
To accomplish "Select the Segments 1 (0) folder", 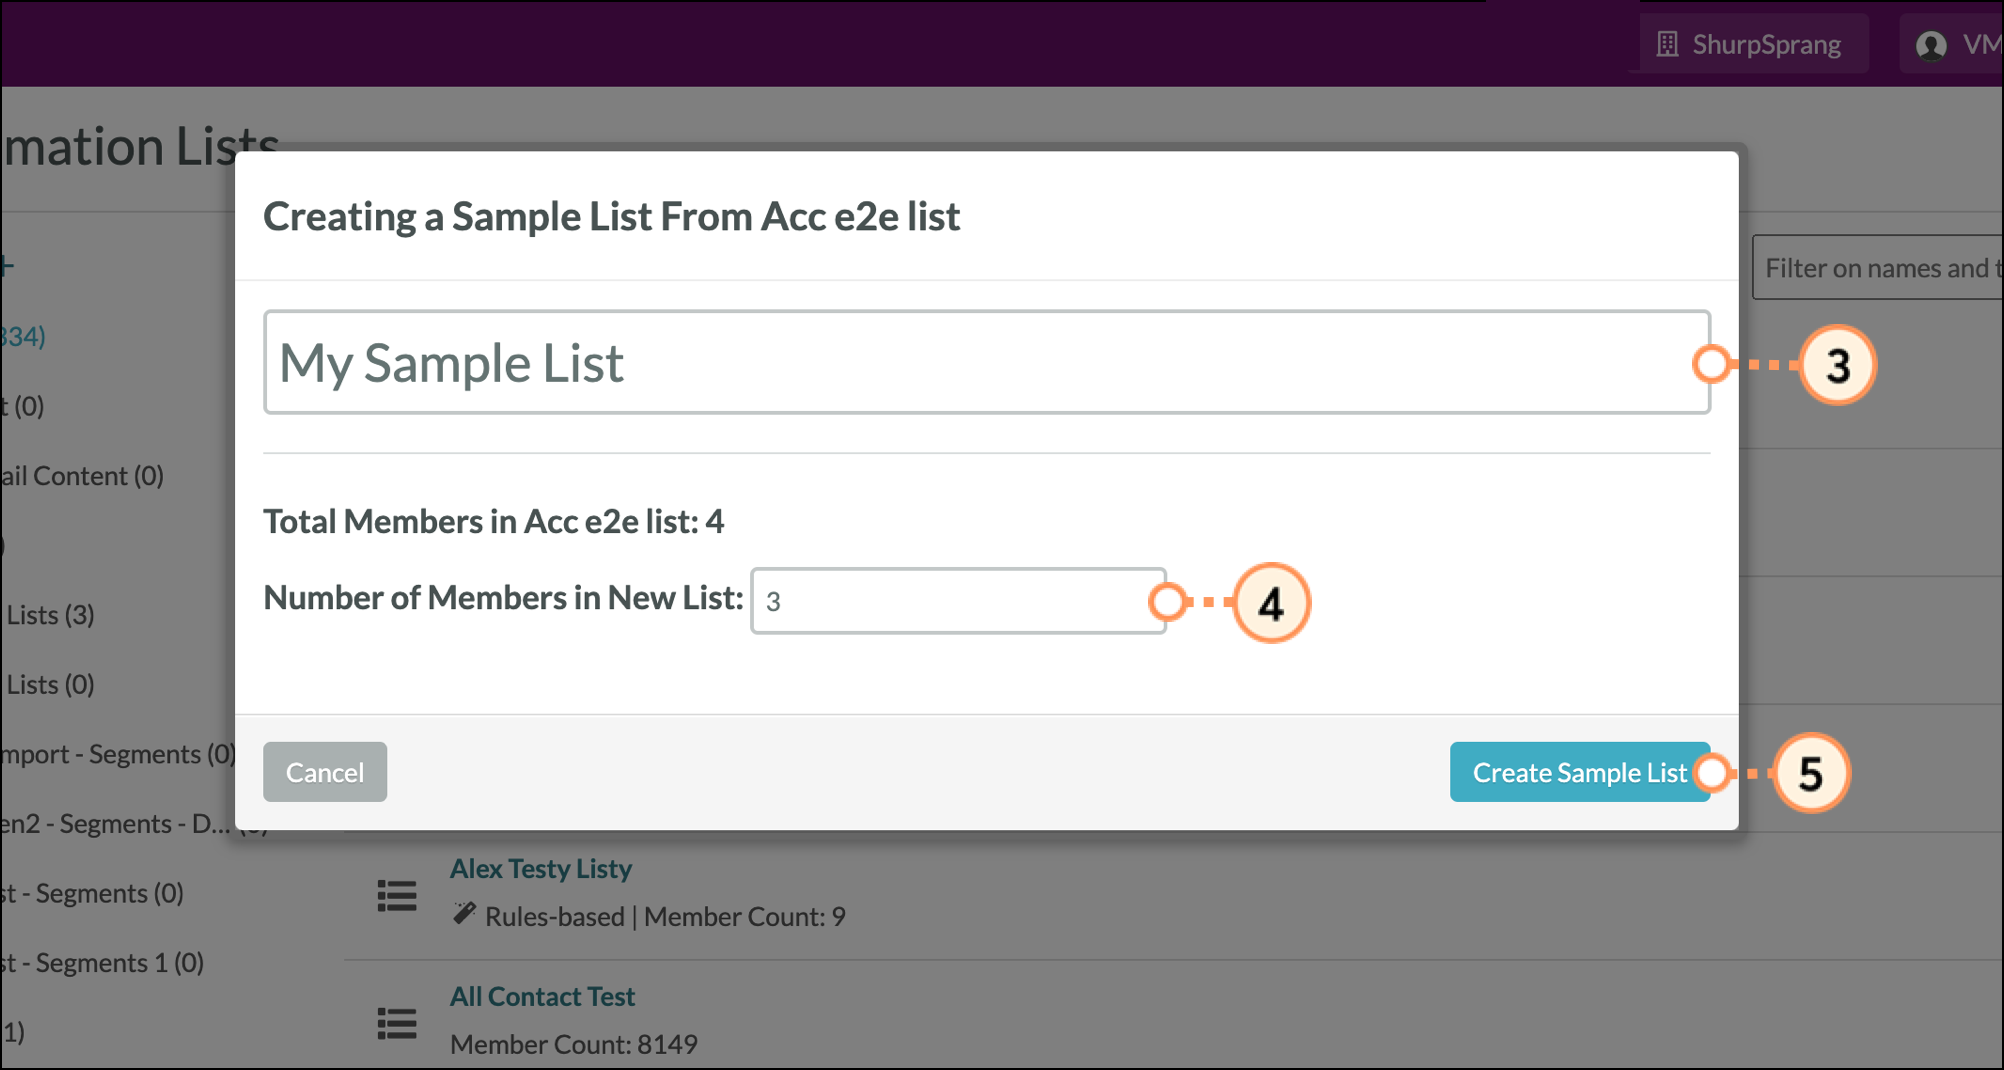I will tap(103, 963).
